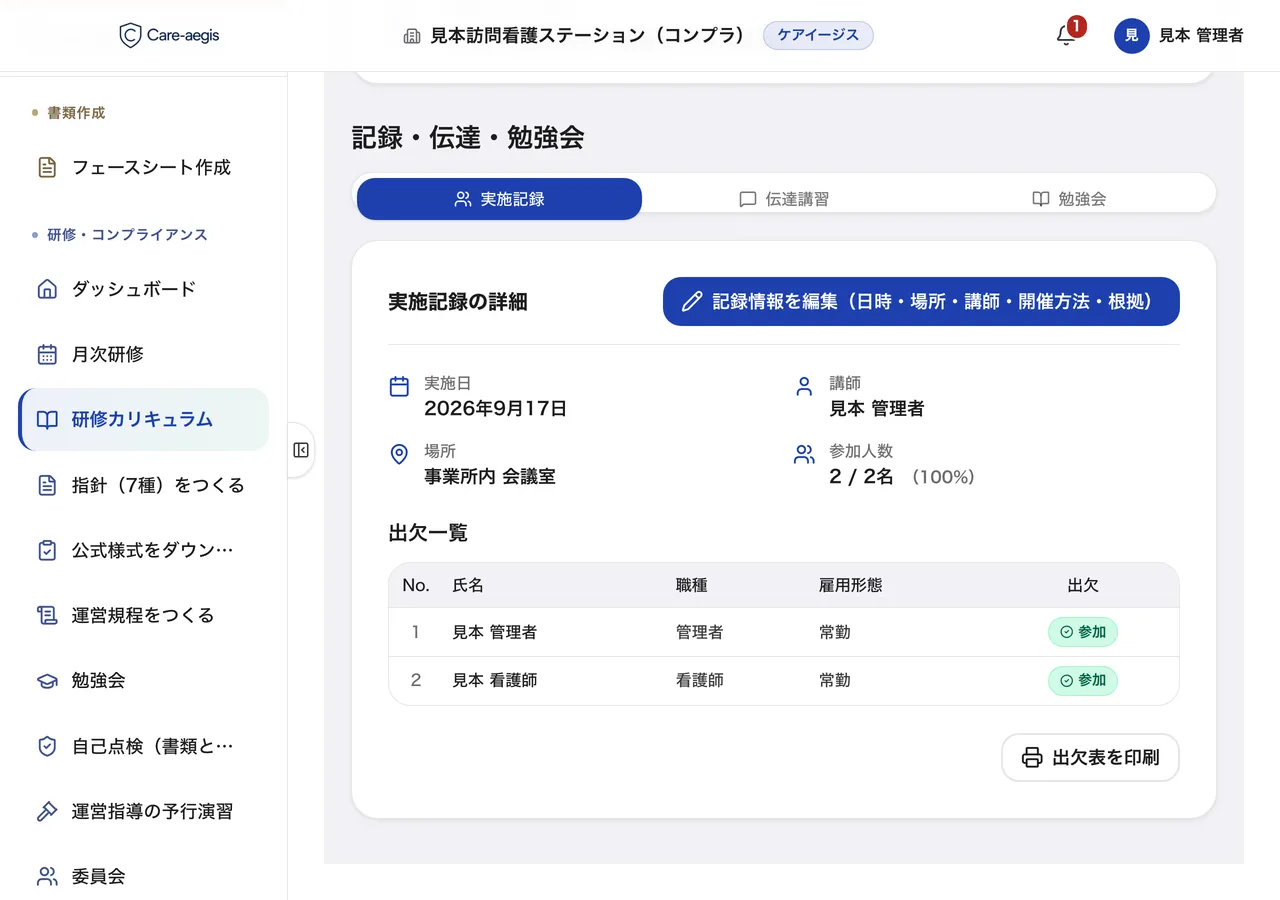Click the 見本訪問看護ステーション（コンプラ）title
The image size is (1280, 900).
coord(588,36)
